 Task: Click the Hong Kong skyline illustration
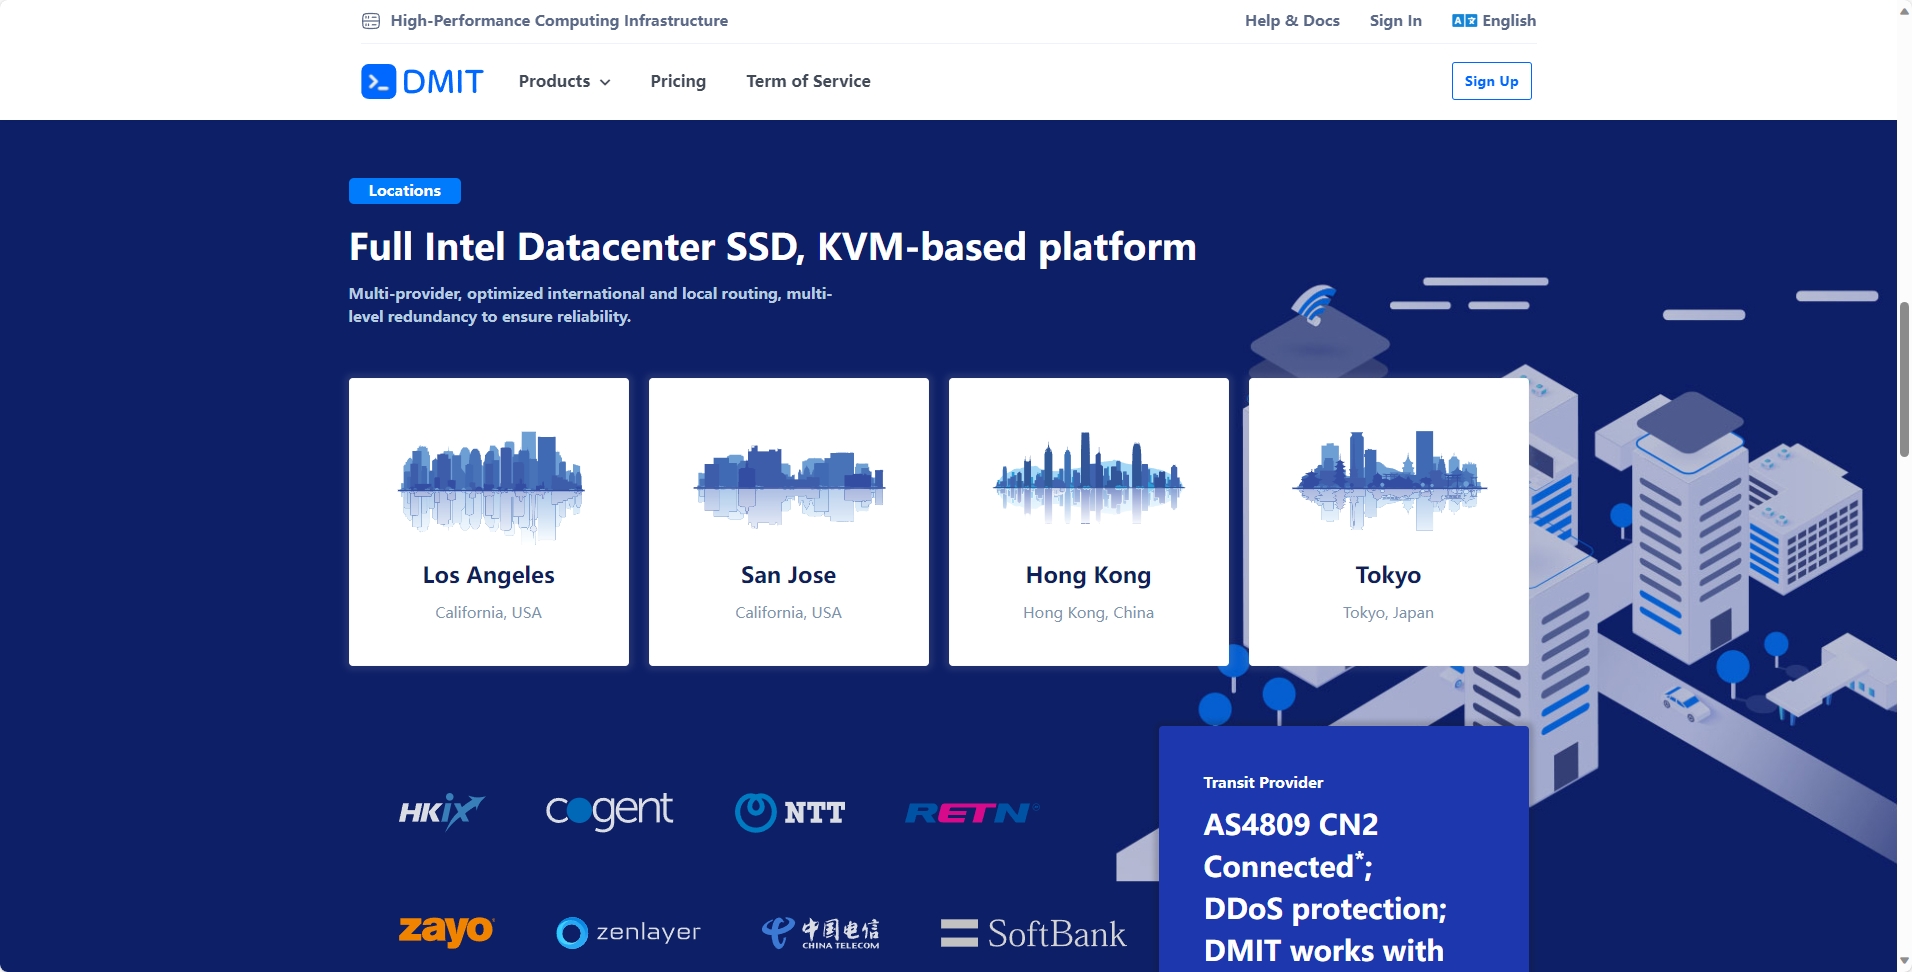tap(1089, 478)
